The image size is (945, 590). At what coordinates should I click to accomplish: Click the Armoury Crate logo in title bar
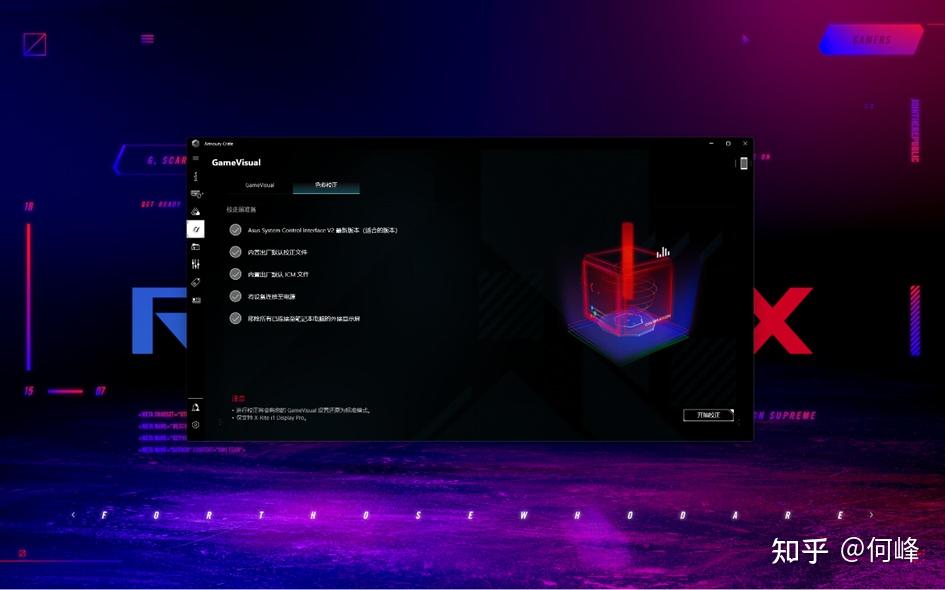click(195, 143)
